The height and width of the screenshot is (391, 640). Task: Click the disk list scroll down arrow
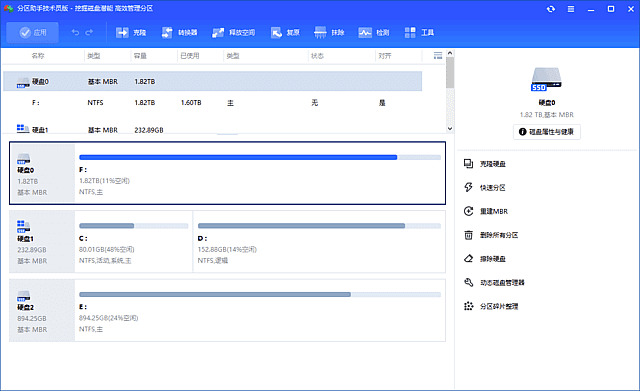coord(450,128)
